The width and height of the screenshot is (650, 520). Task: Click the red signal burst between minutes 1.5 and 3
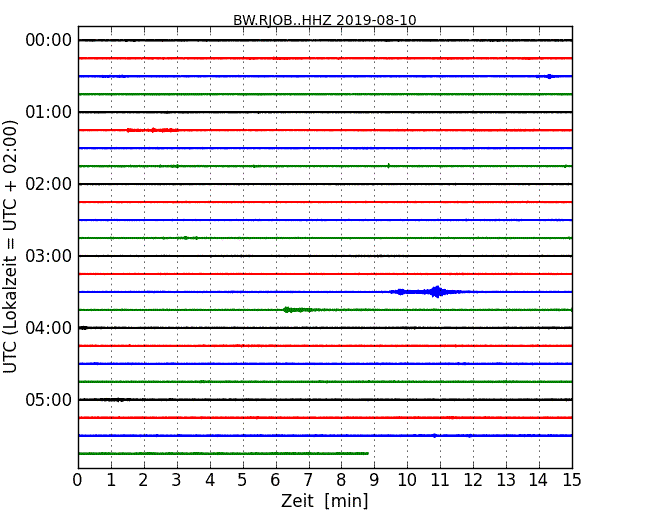click(153, 130)
